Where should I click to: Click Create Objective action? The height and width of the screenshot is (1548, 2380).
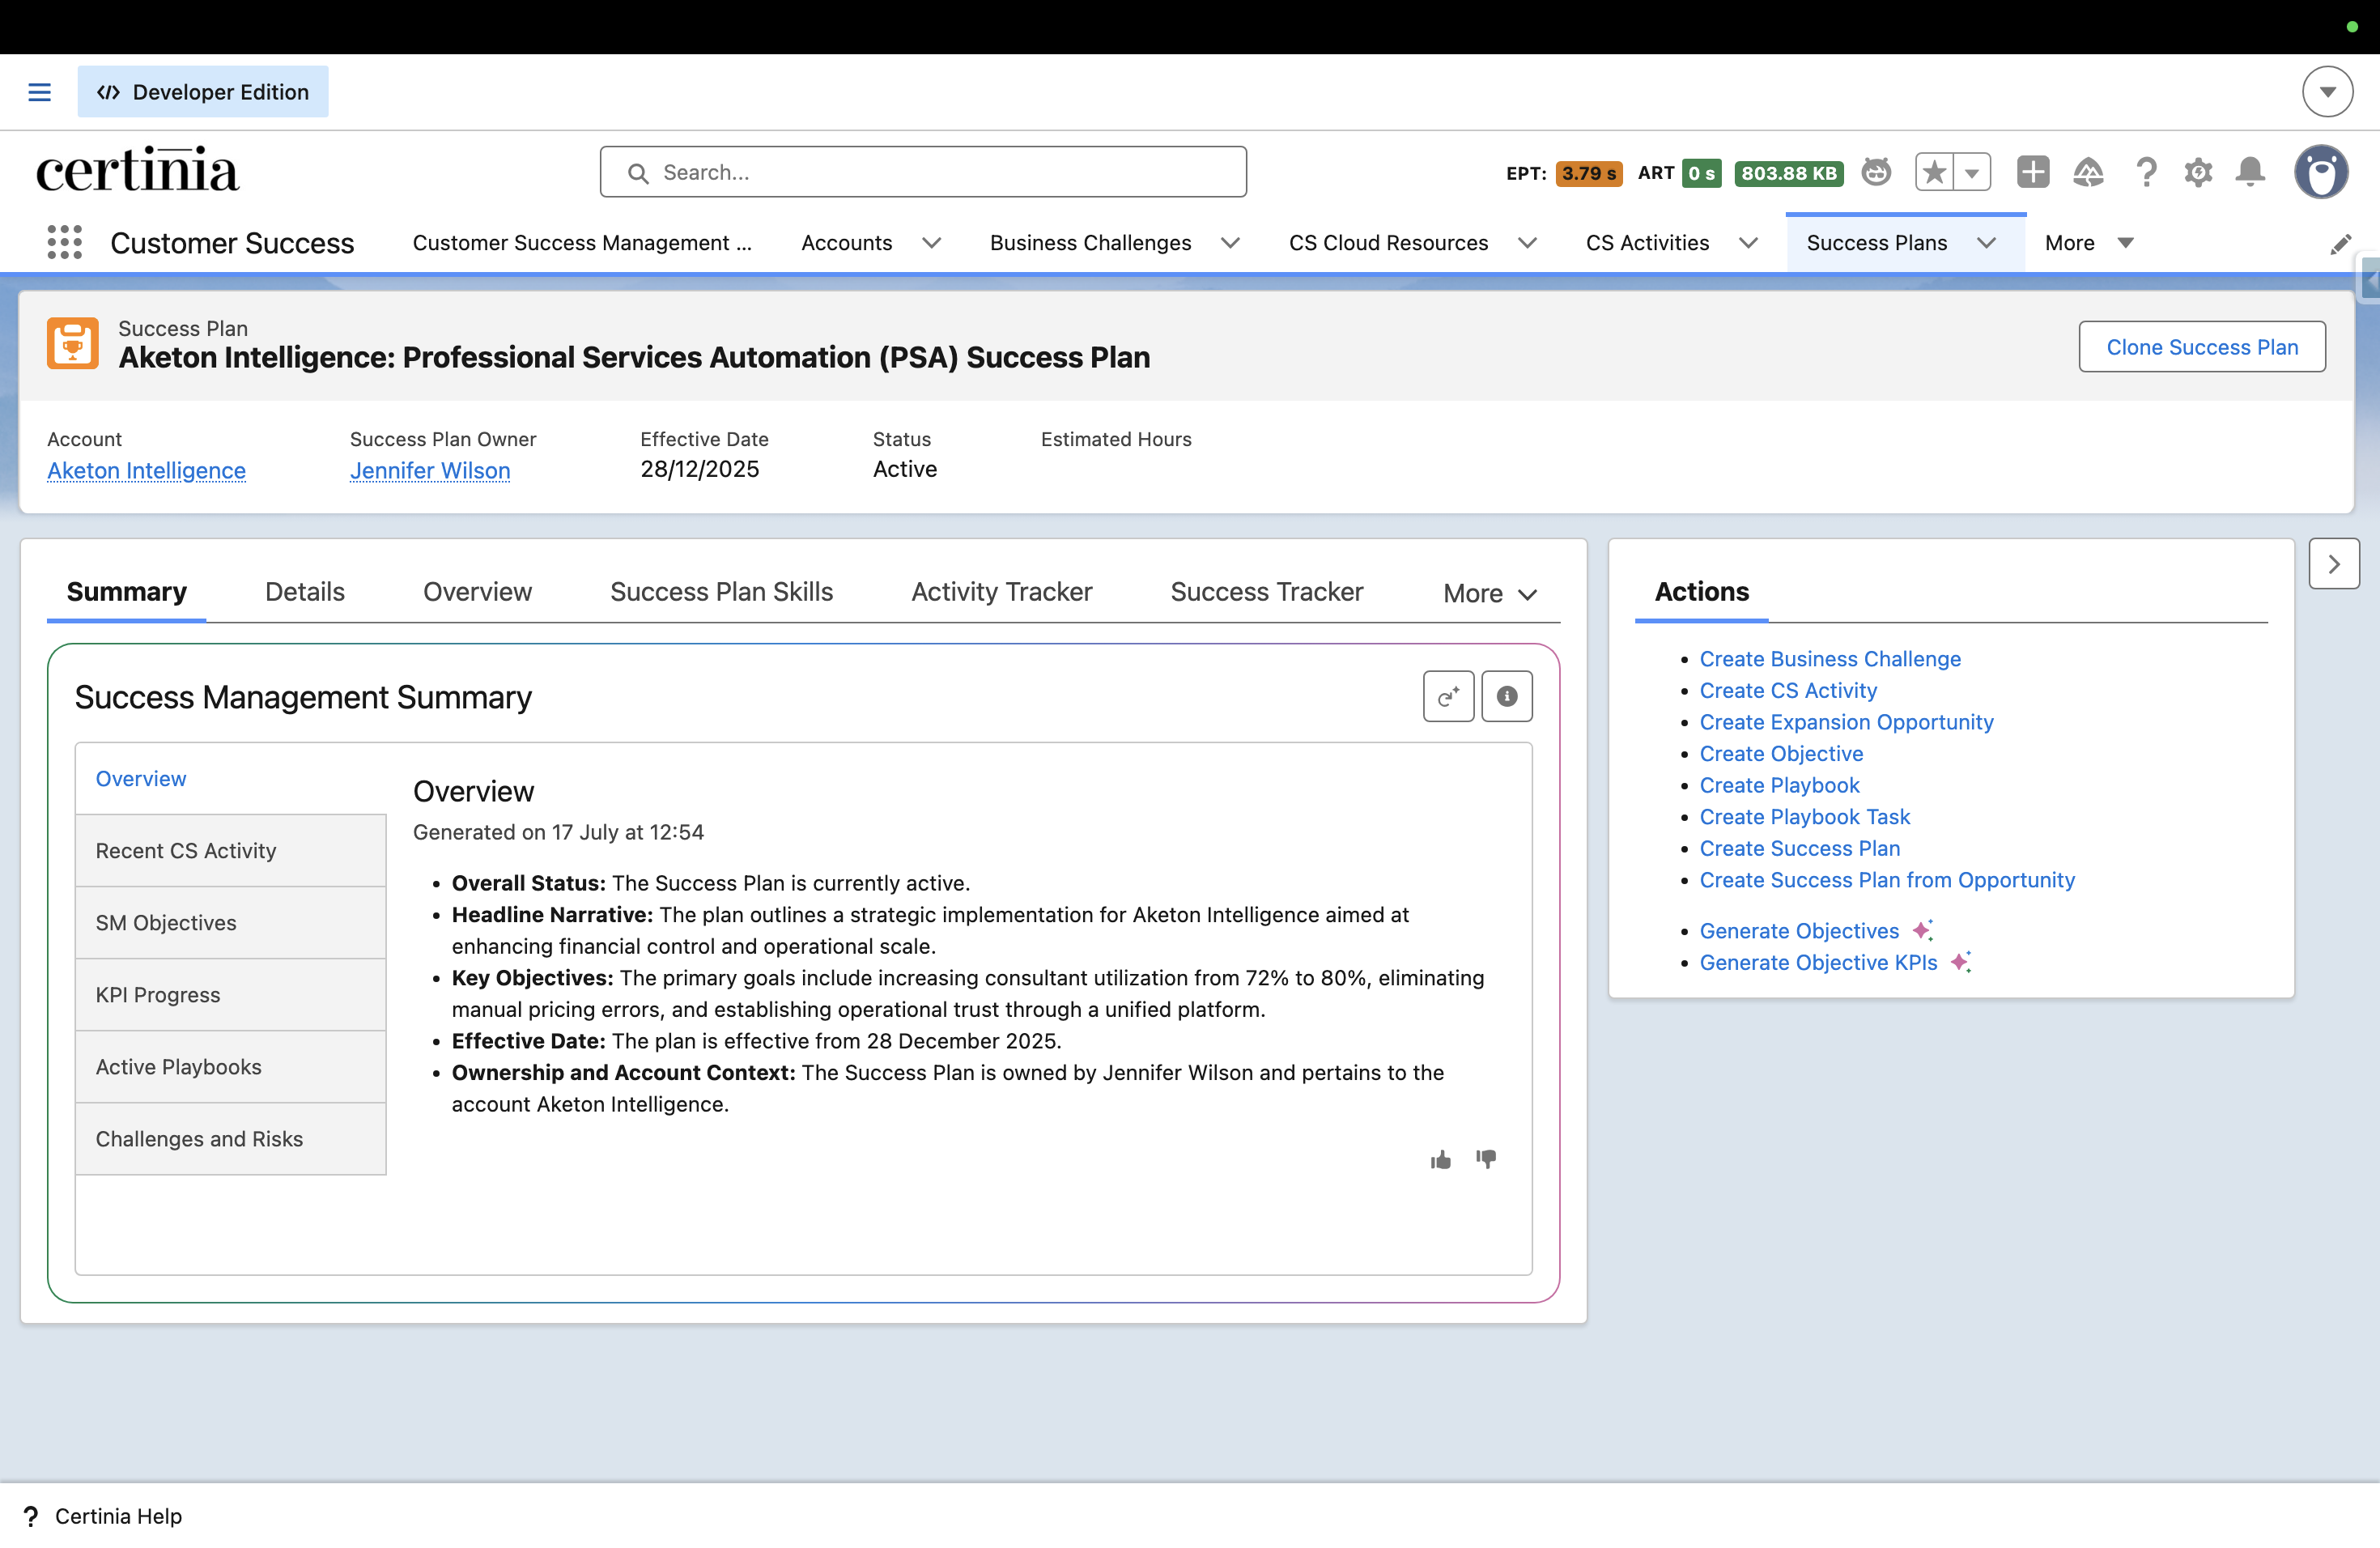pyautogui.click(x=1781, y=753)
